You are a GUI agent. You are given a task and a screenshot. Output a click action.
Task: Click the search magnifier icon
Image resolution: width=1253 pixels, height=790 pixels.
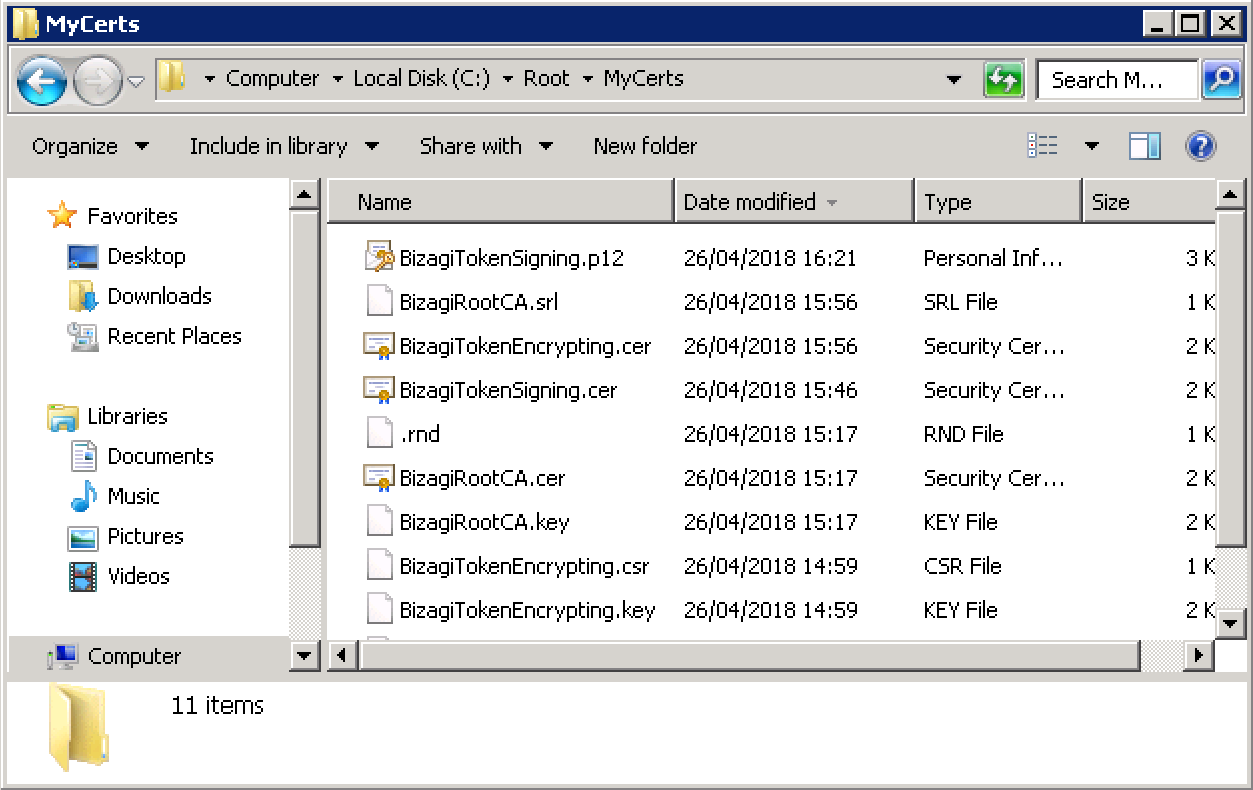click(1221, 79)
